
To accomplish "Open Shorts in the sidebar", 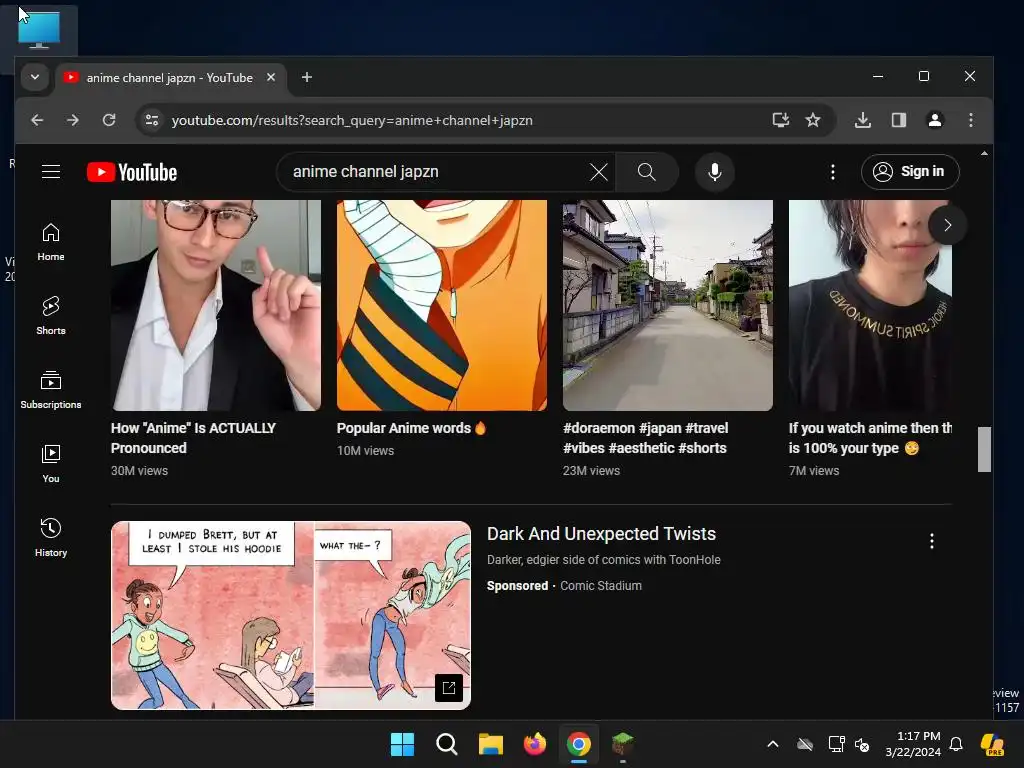I will coord(51,316).
